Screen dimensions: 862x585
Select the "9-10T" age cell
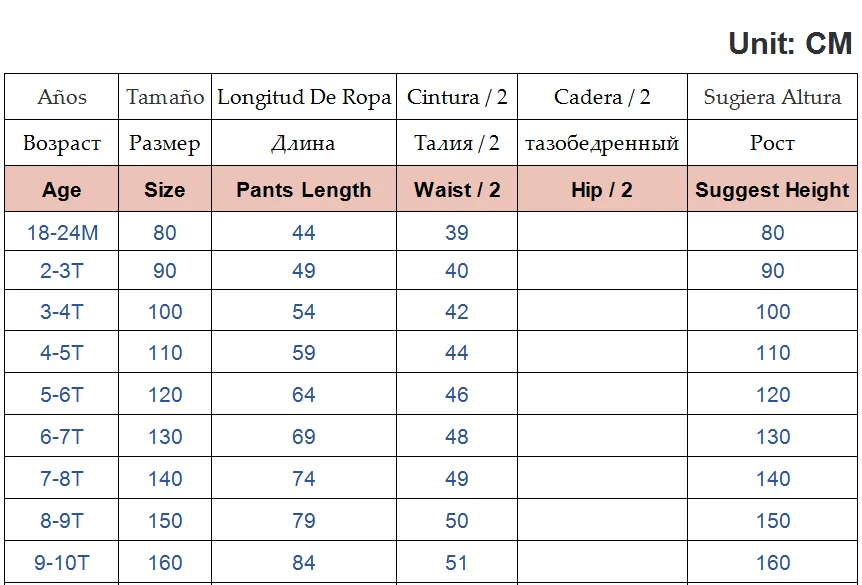click(62, 563)
